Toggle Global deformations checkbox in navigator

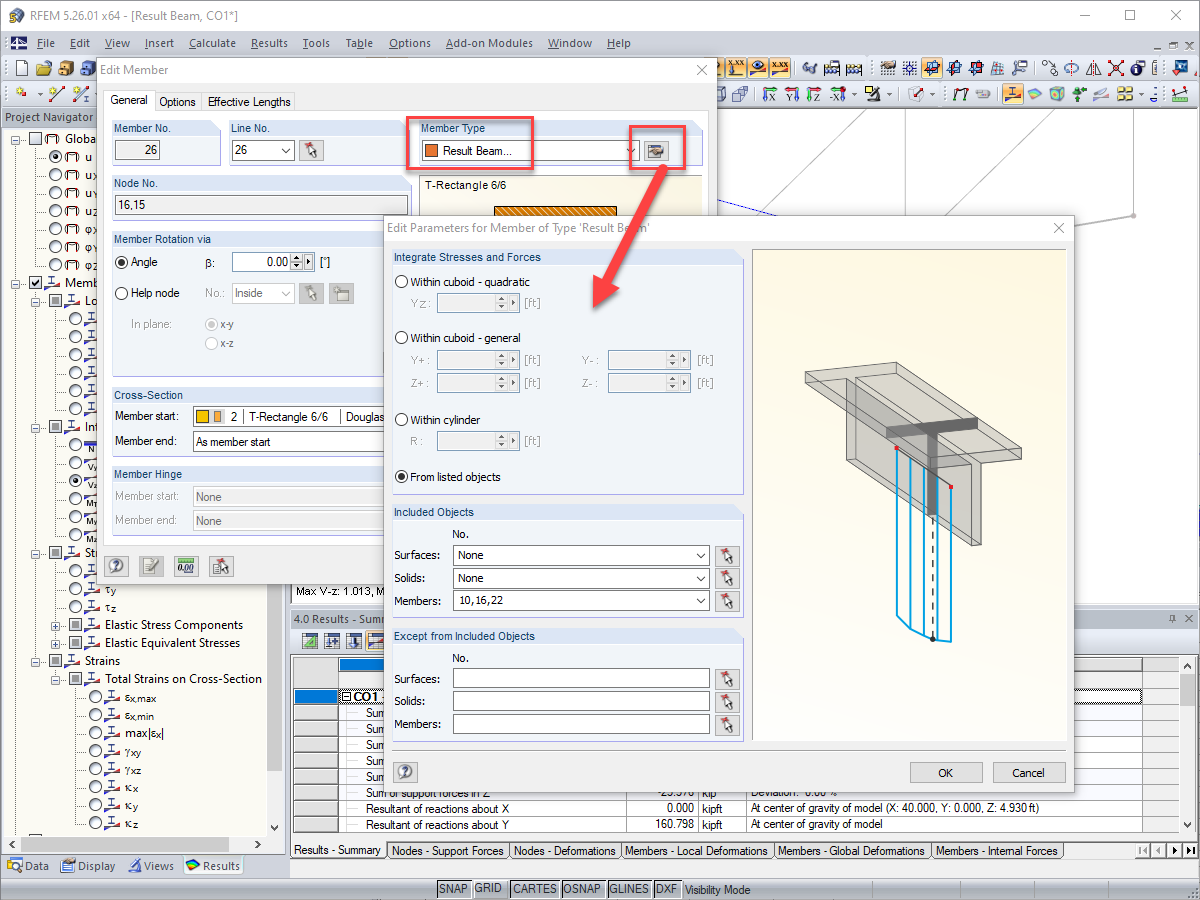36,139
